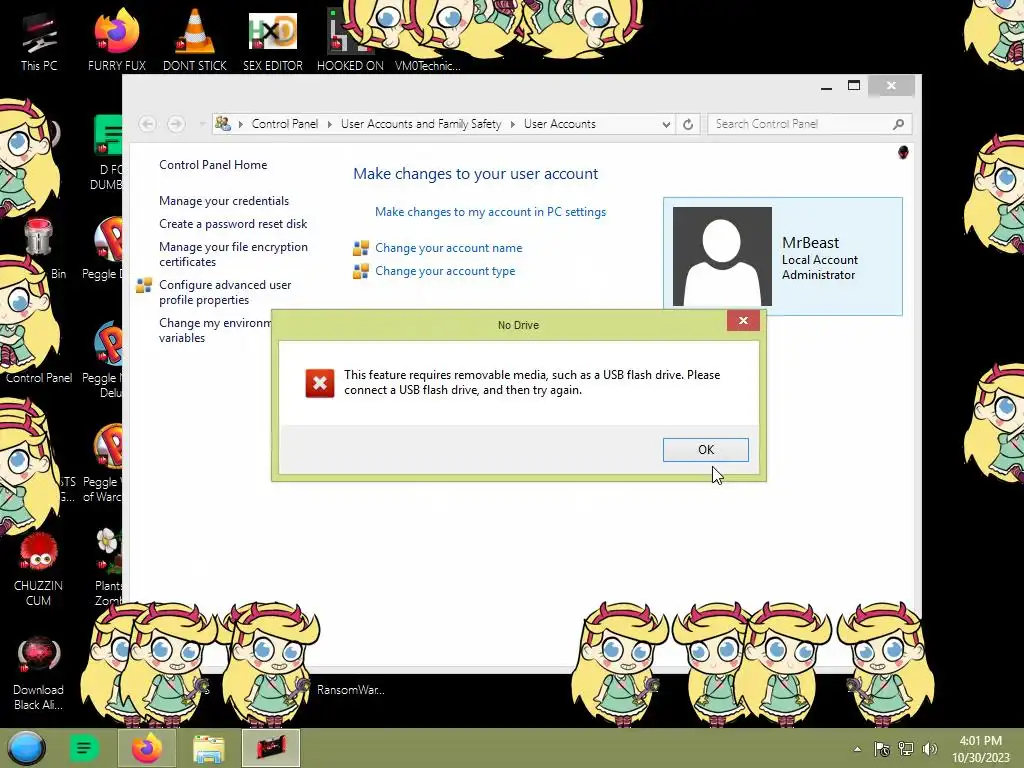Image resolution: width=1024 pixels, height=768 pixels.
Task: Click Change your account name
Action: (x=449, y=248)
